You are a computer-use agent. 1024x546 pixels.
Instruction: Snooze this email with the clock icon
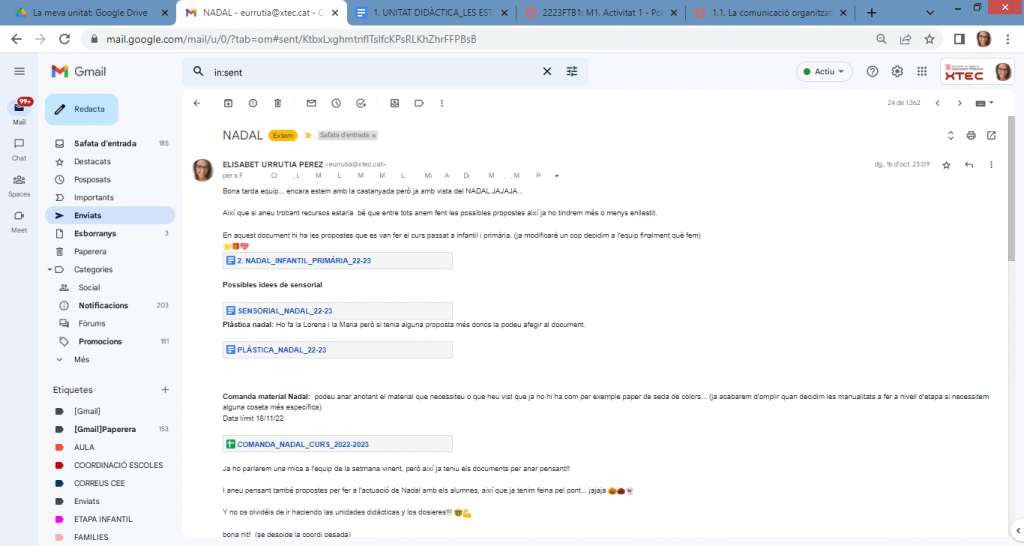click(x=336, y=103)
